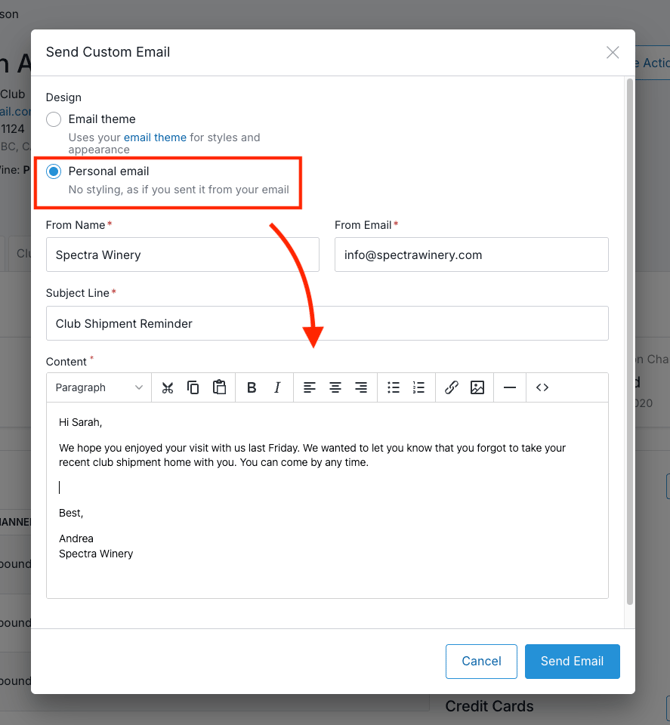Click the Send Email button

click(x=572, y=661)
